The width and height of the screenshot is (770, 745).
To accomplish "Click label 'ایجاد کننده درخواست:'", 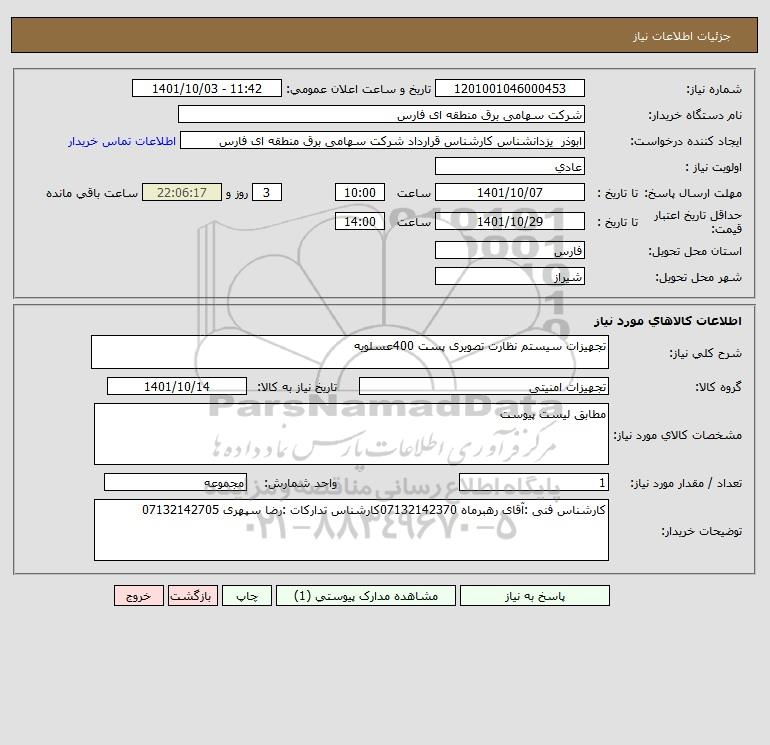I will click(x=686, y=141).
